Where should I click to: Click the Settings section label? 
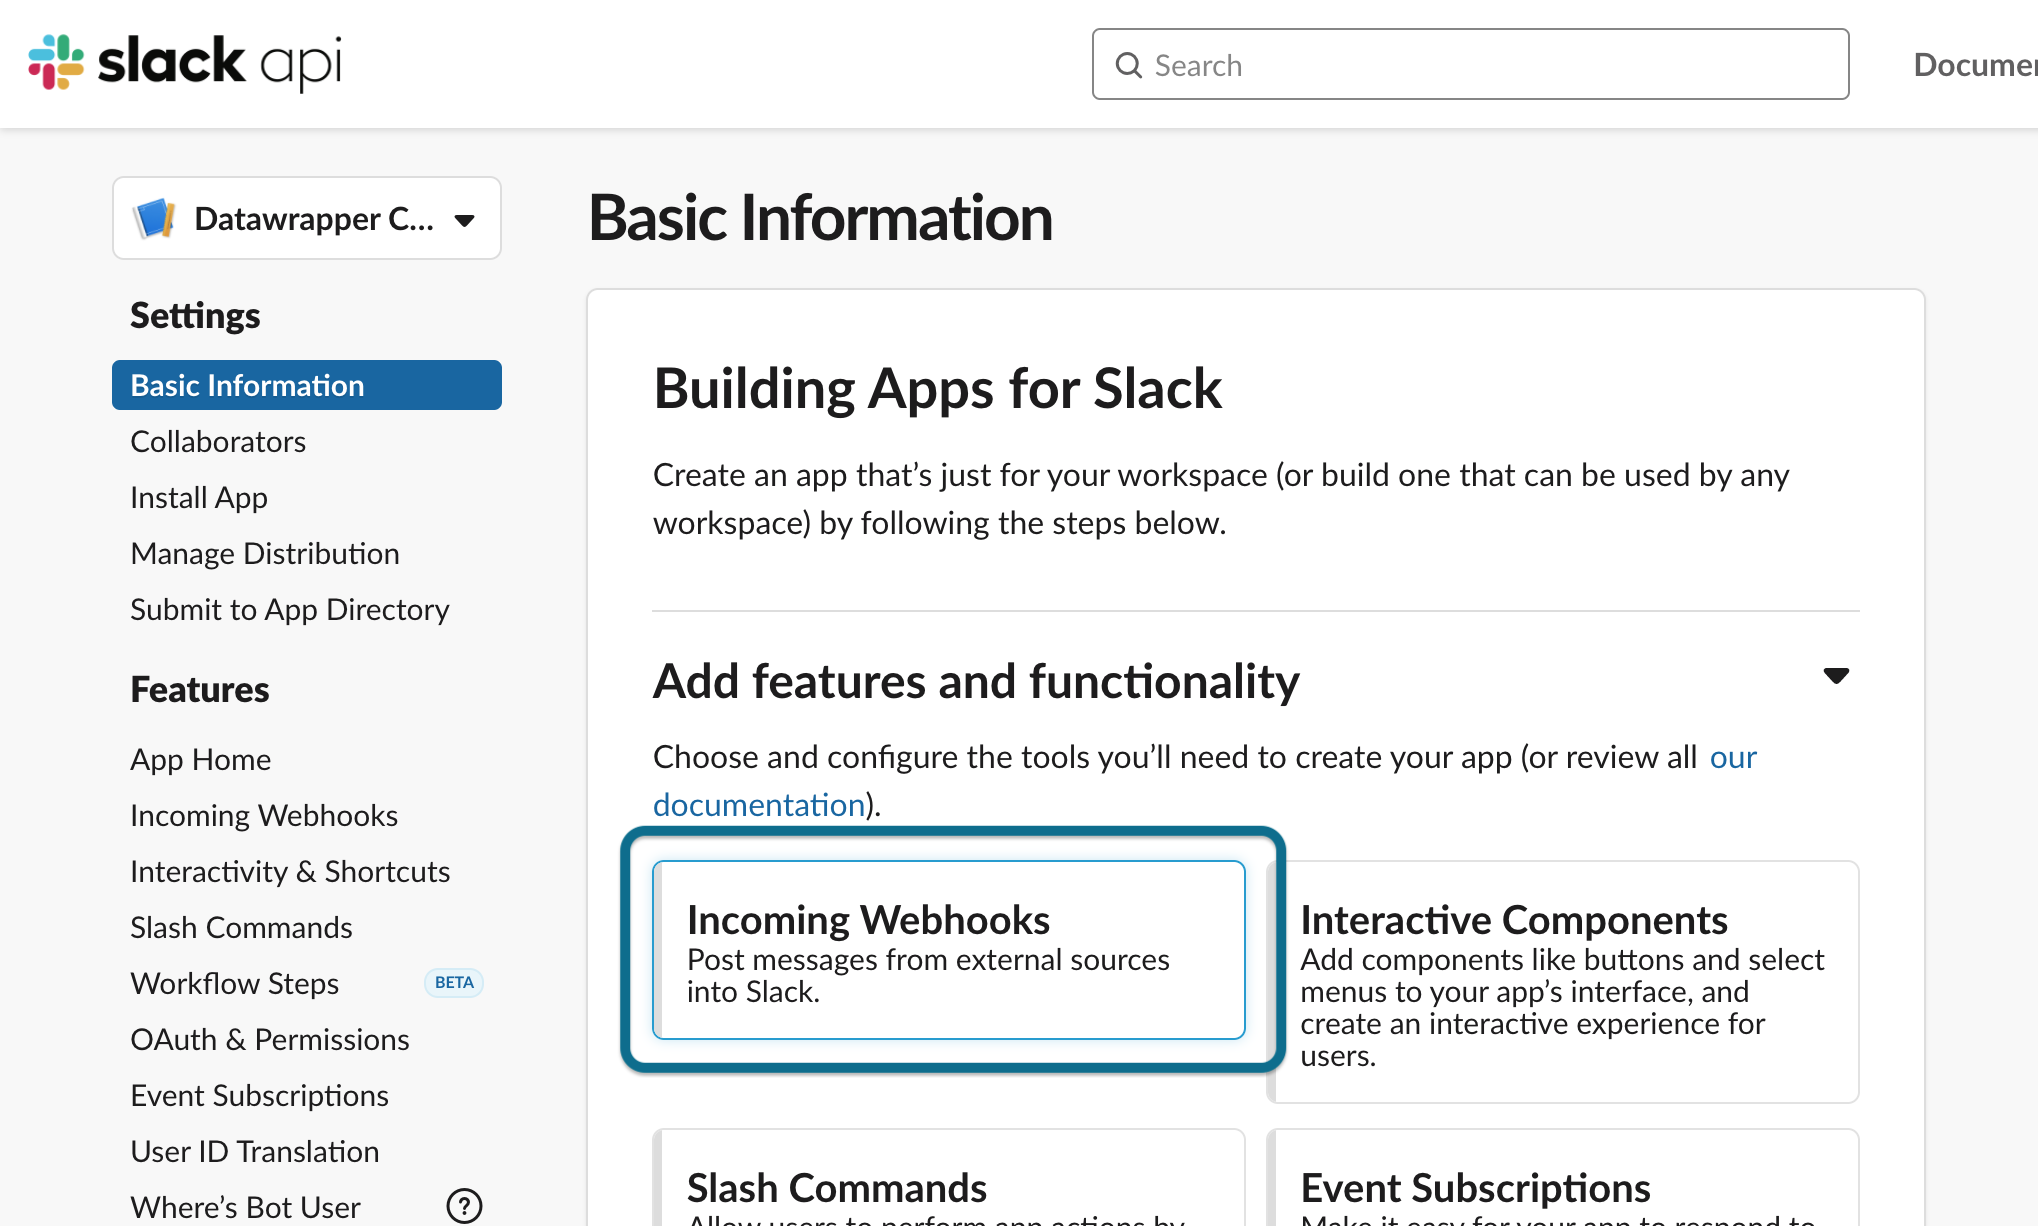195,315
